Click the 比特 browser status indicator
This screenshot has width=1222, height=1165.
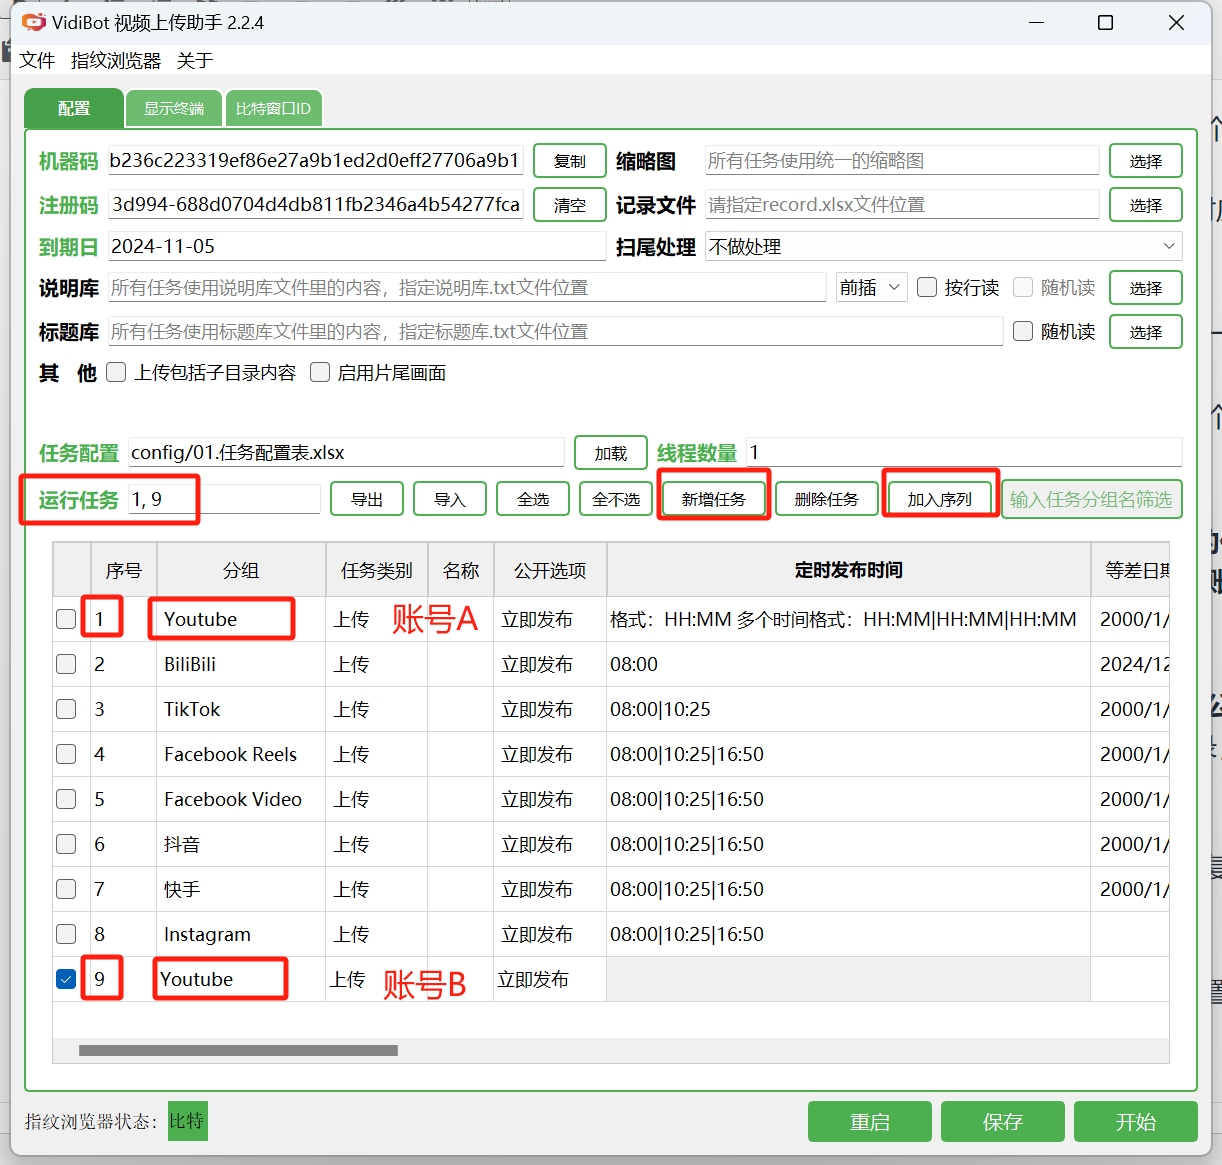coord(187,1121)
